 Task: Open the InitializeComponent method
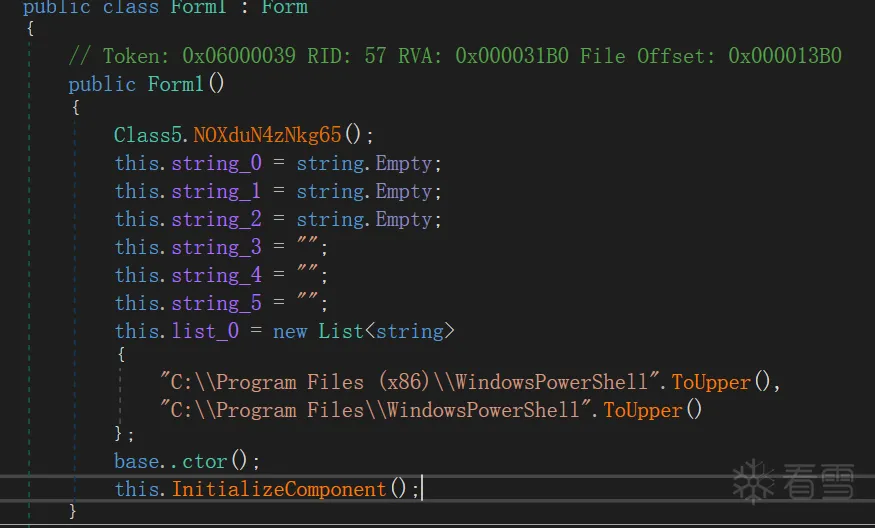click(x=279, y=489)
